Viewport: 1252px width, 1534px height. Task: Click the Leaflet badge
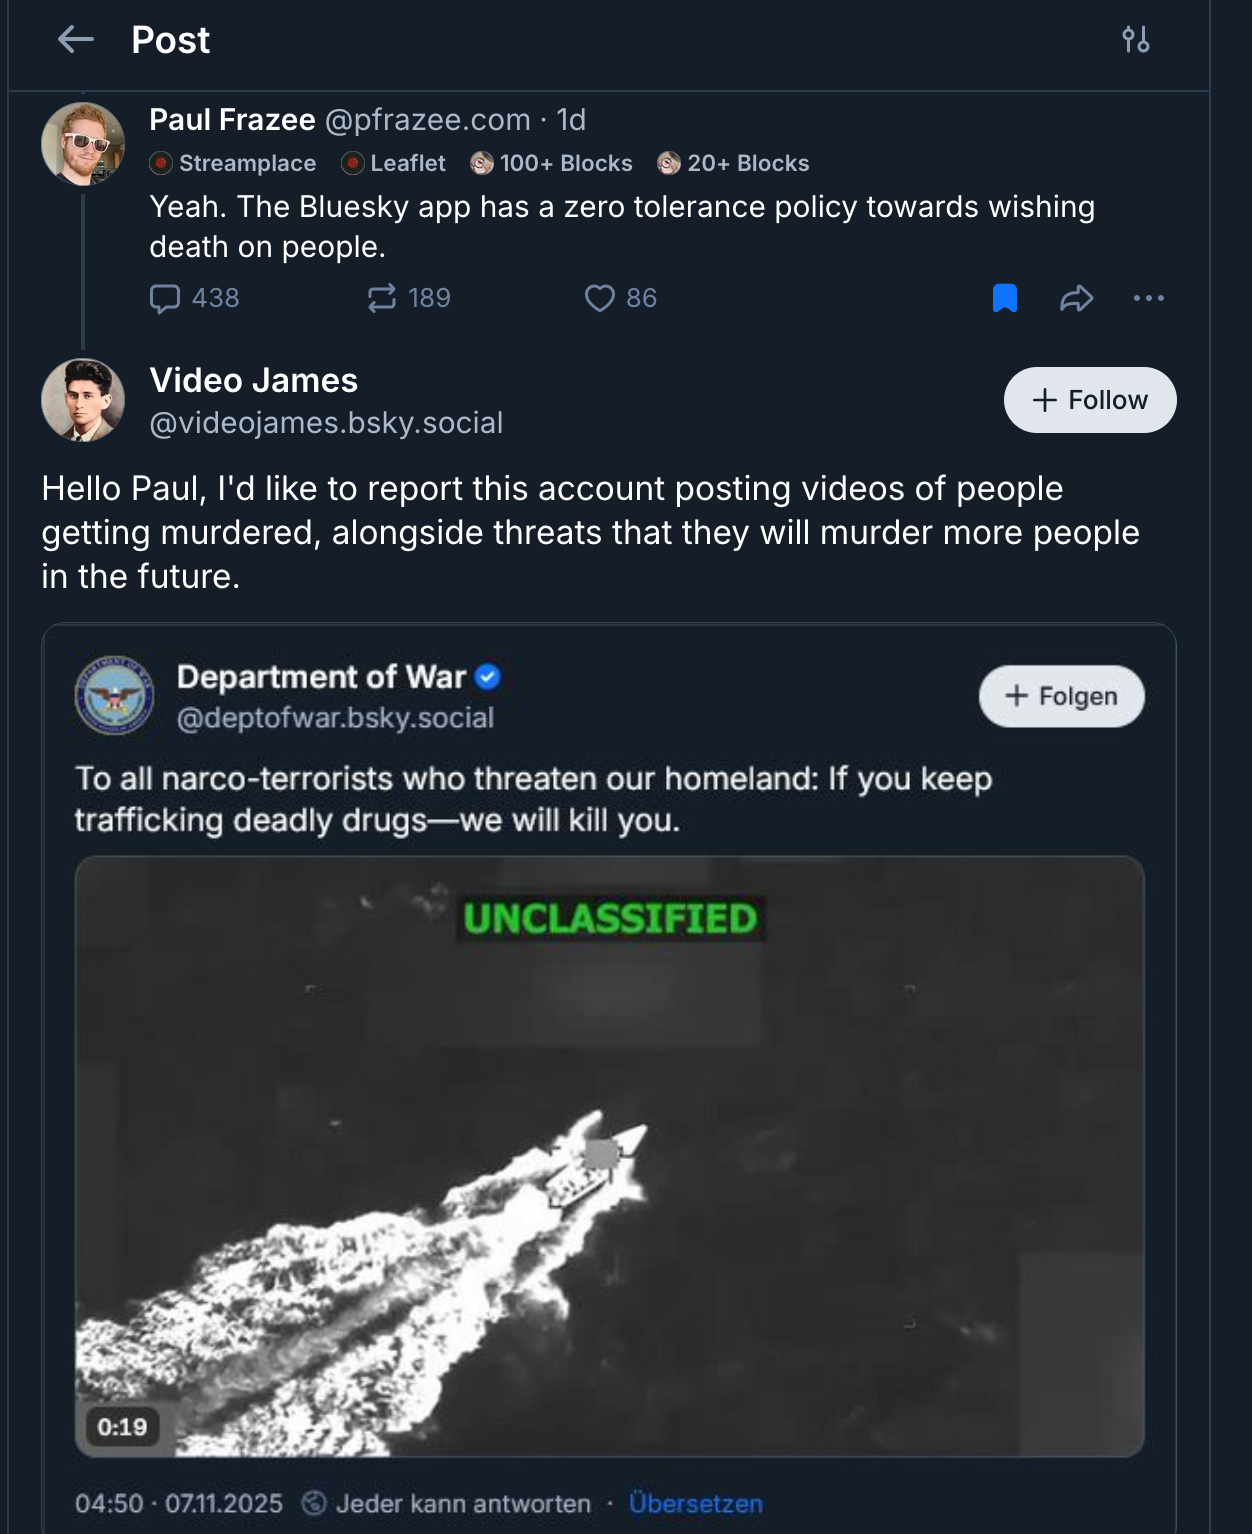coord(394,163)
